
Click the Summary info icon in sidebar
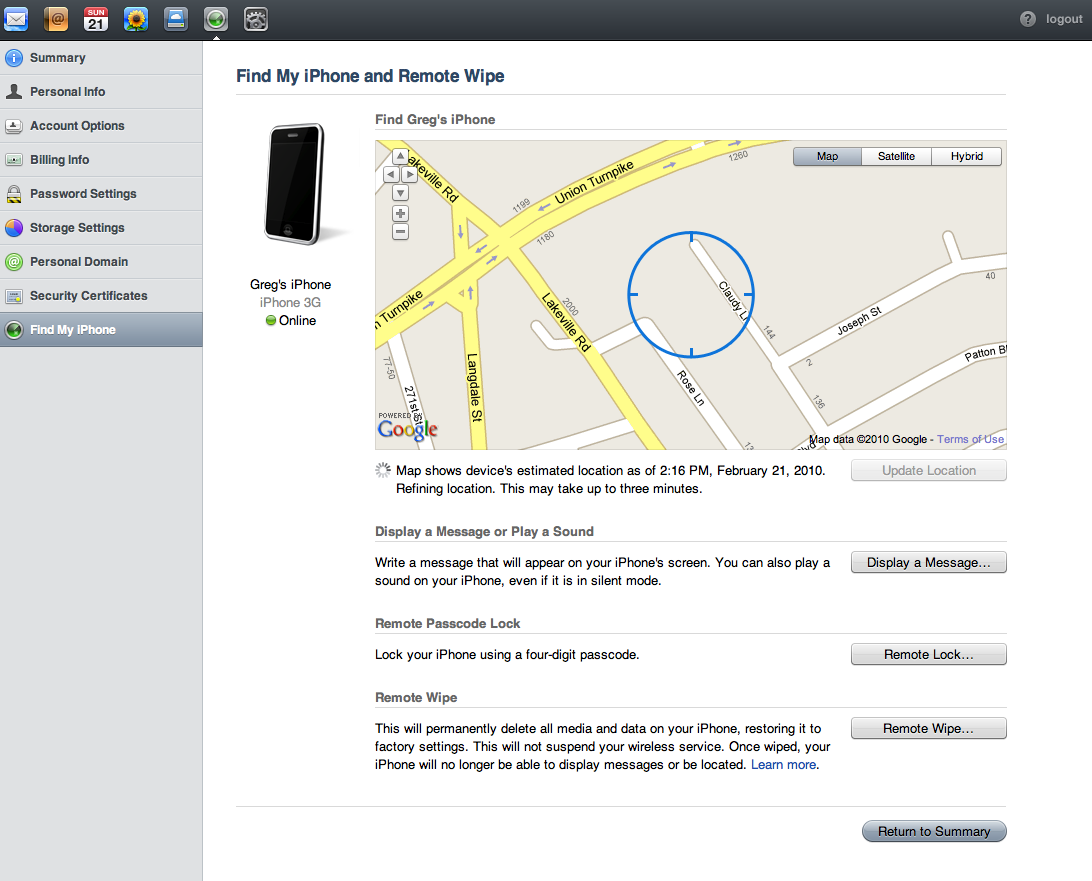pos(14,58)
